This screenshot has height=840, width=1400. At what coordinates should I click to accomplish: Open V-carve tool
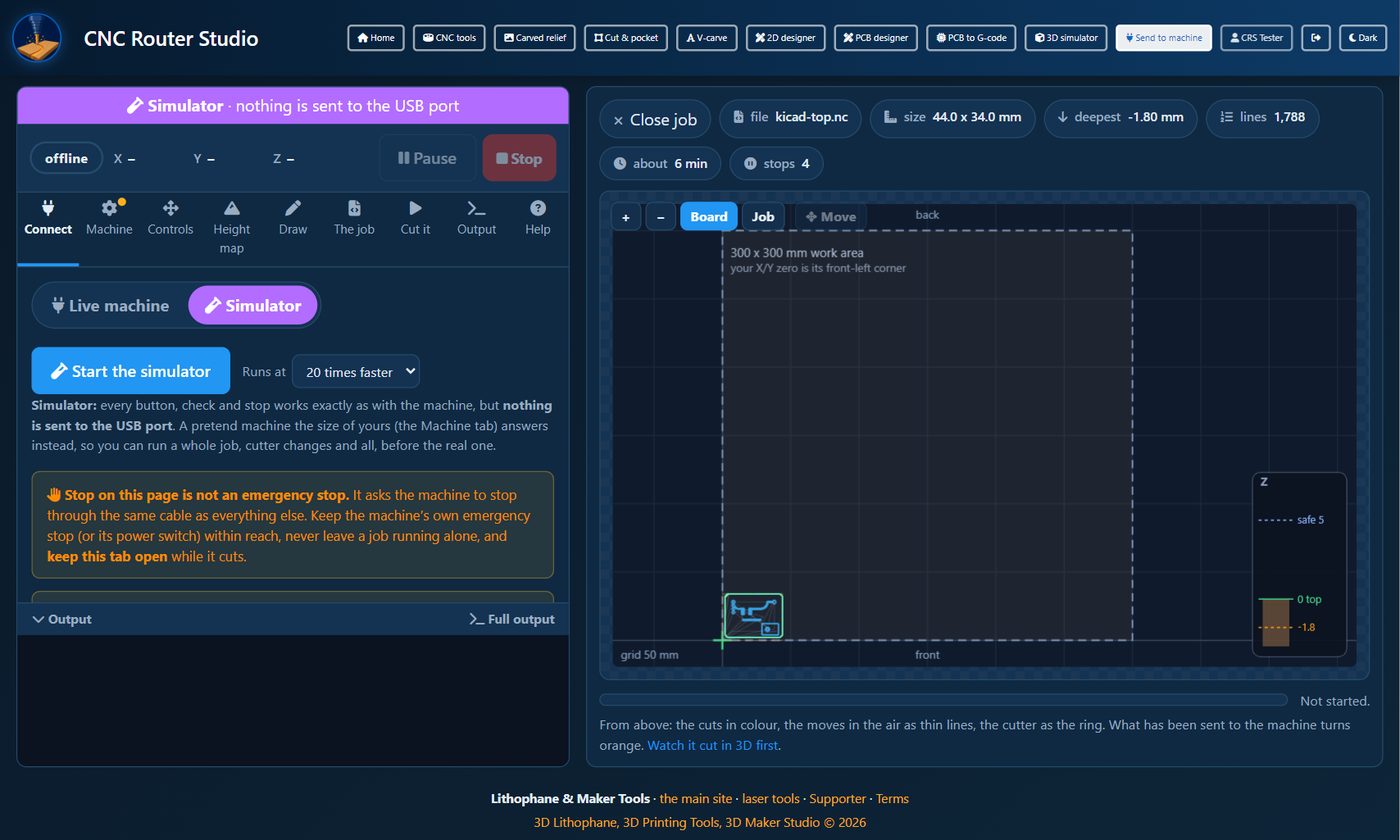click(x=707, y=38)
